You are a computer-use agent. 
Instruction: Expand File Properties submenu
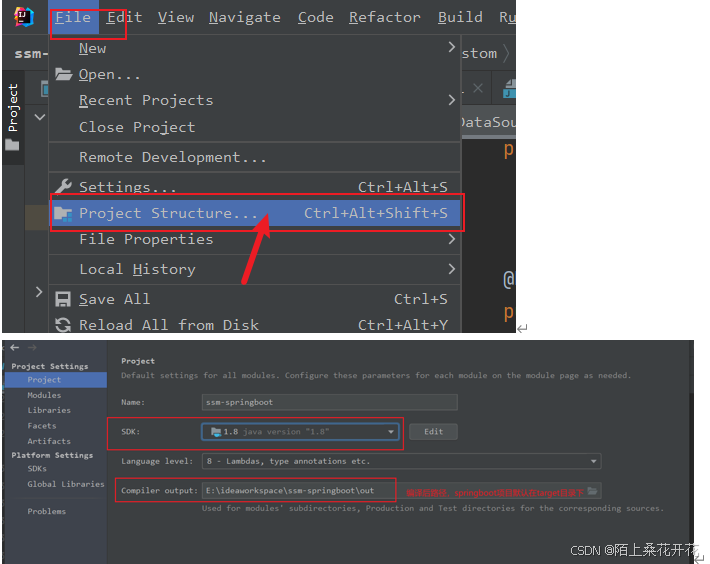click(x=254, y=239)
